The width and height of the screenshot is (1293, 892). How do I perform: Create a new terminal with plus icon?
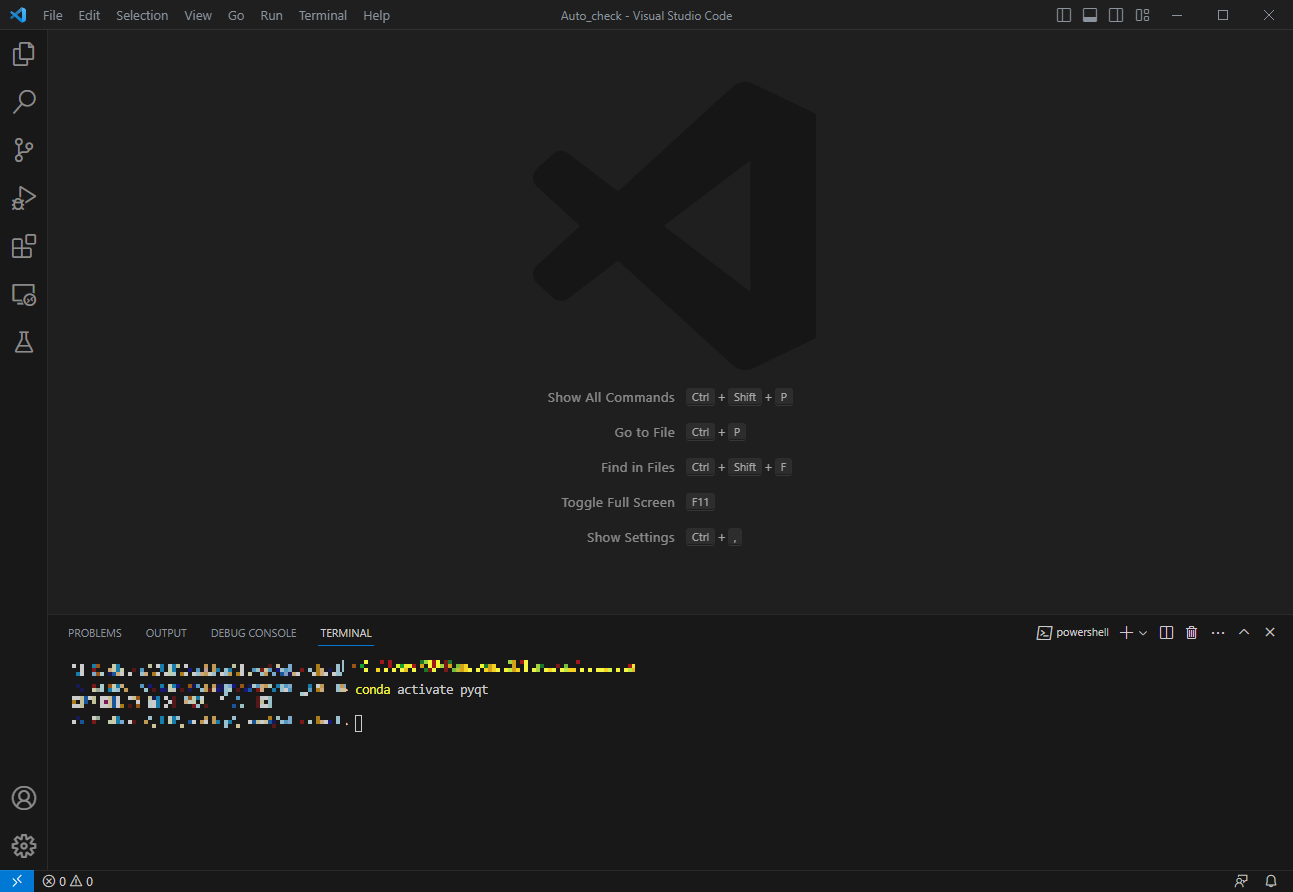(x=1126, y=632)
